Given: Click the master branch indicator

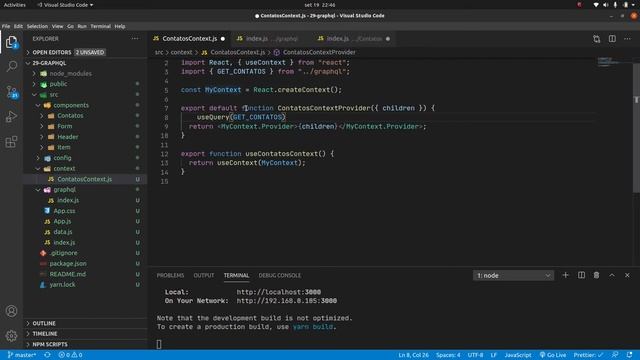Looking at the screenshot, I should click(22, 355).
